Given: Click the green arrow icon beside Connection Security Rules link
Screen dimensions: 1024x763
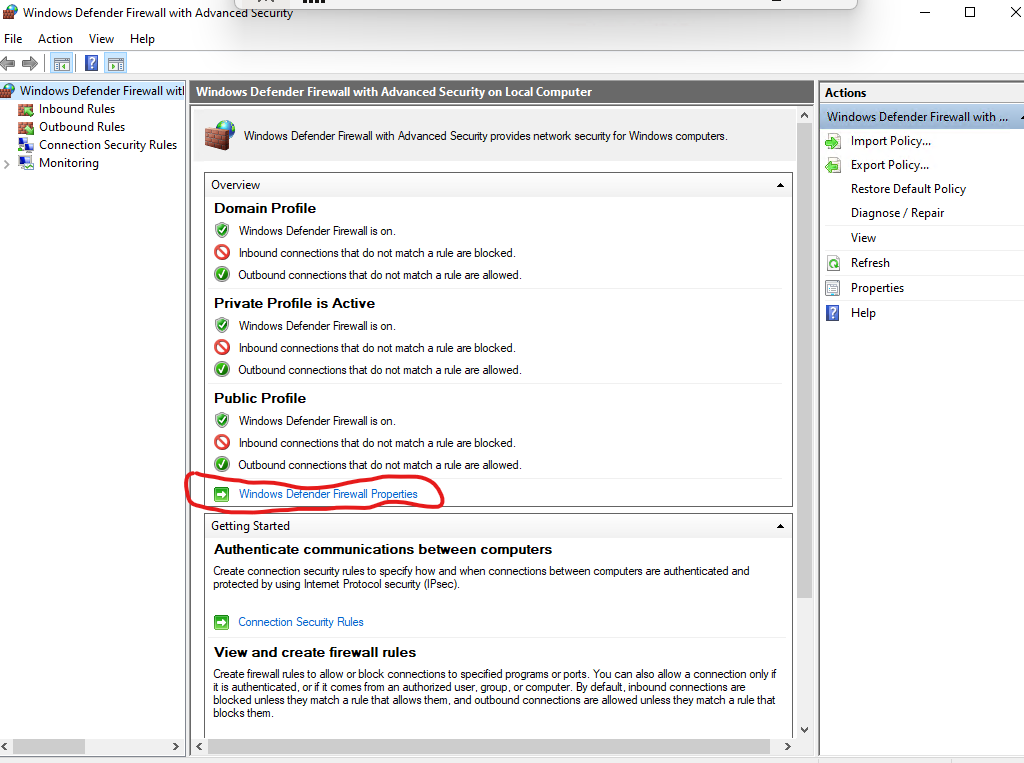Looking at the screenshot, I should pyautogui.click(x=222, y=622).
